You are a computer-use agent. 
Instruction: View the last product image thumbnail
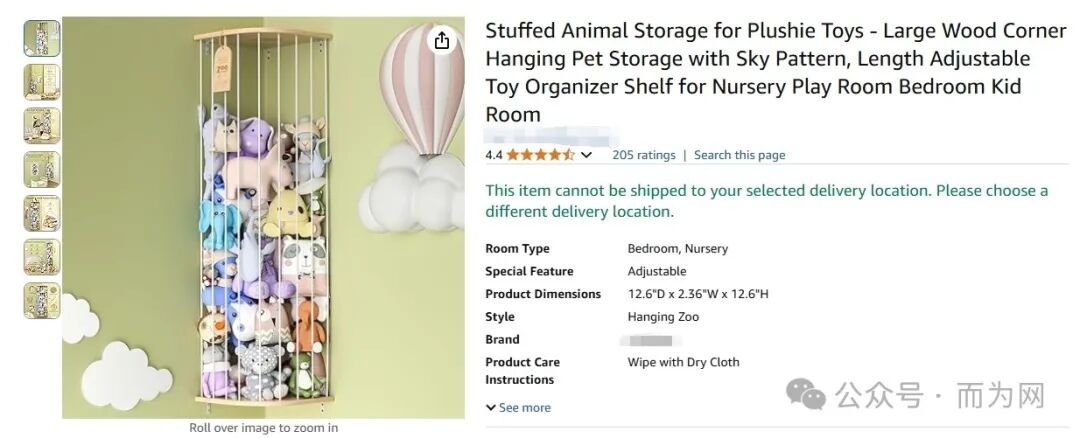click(x=42, y=300)
